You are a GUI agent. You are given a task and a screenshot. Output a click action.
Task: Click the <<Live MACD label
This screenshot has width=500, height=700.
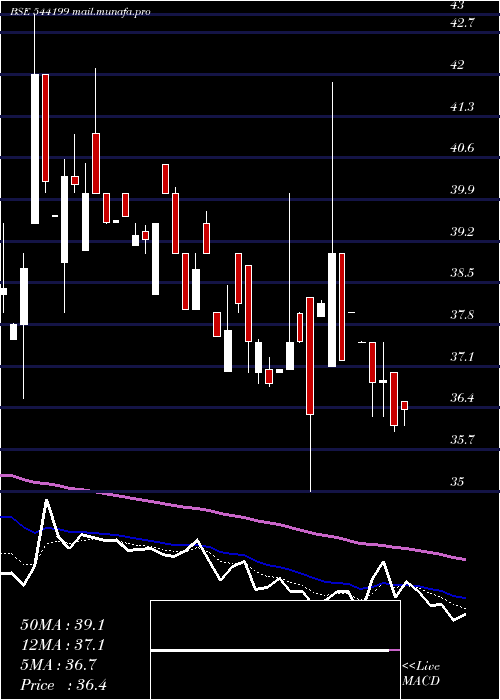tap(421, 674)
